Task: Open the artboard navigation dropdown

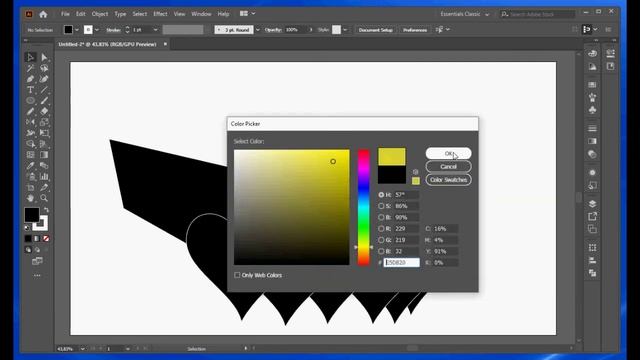Action: 128,349
